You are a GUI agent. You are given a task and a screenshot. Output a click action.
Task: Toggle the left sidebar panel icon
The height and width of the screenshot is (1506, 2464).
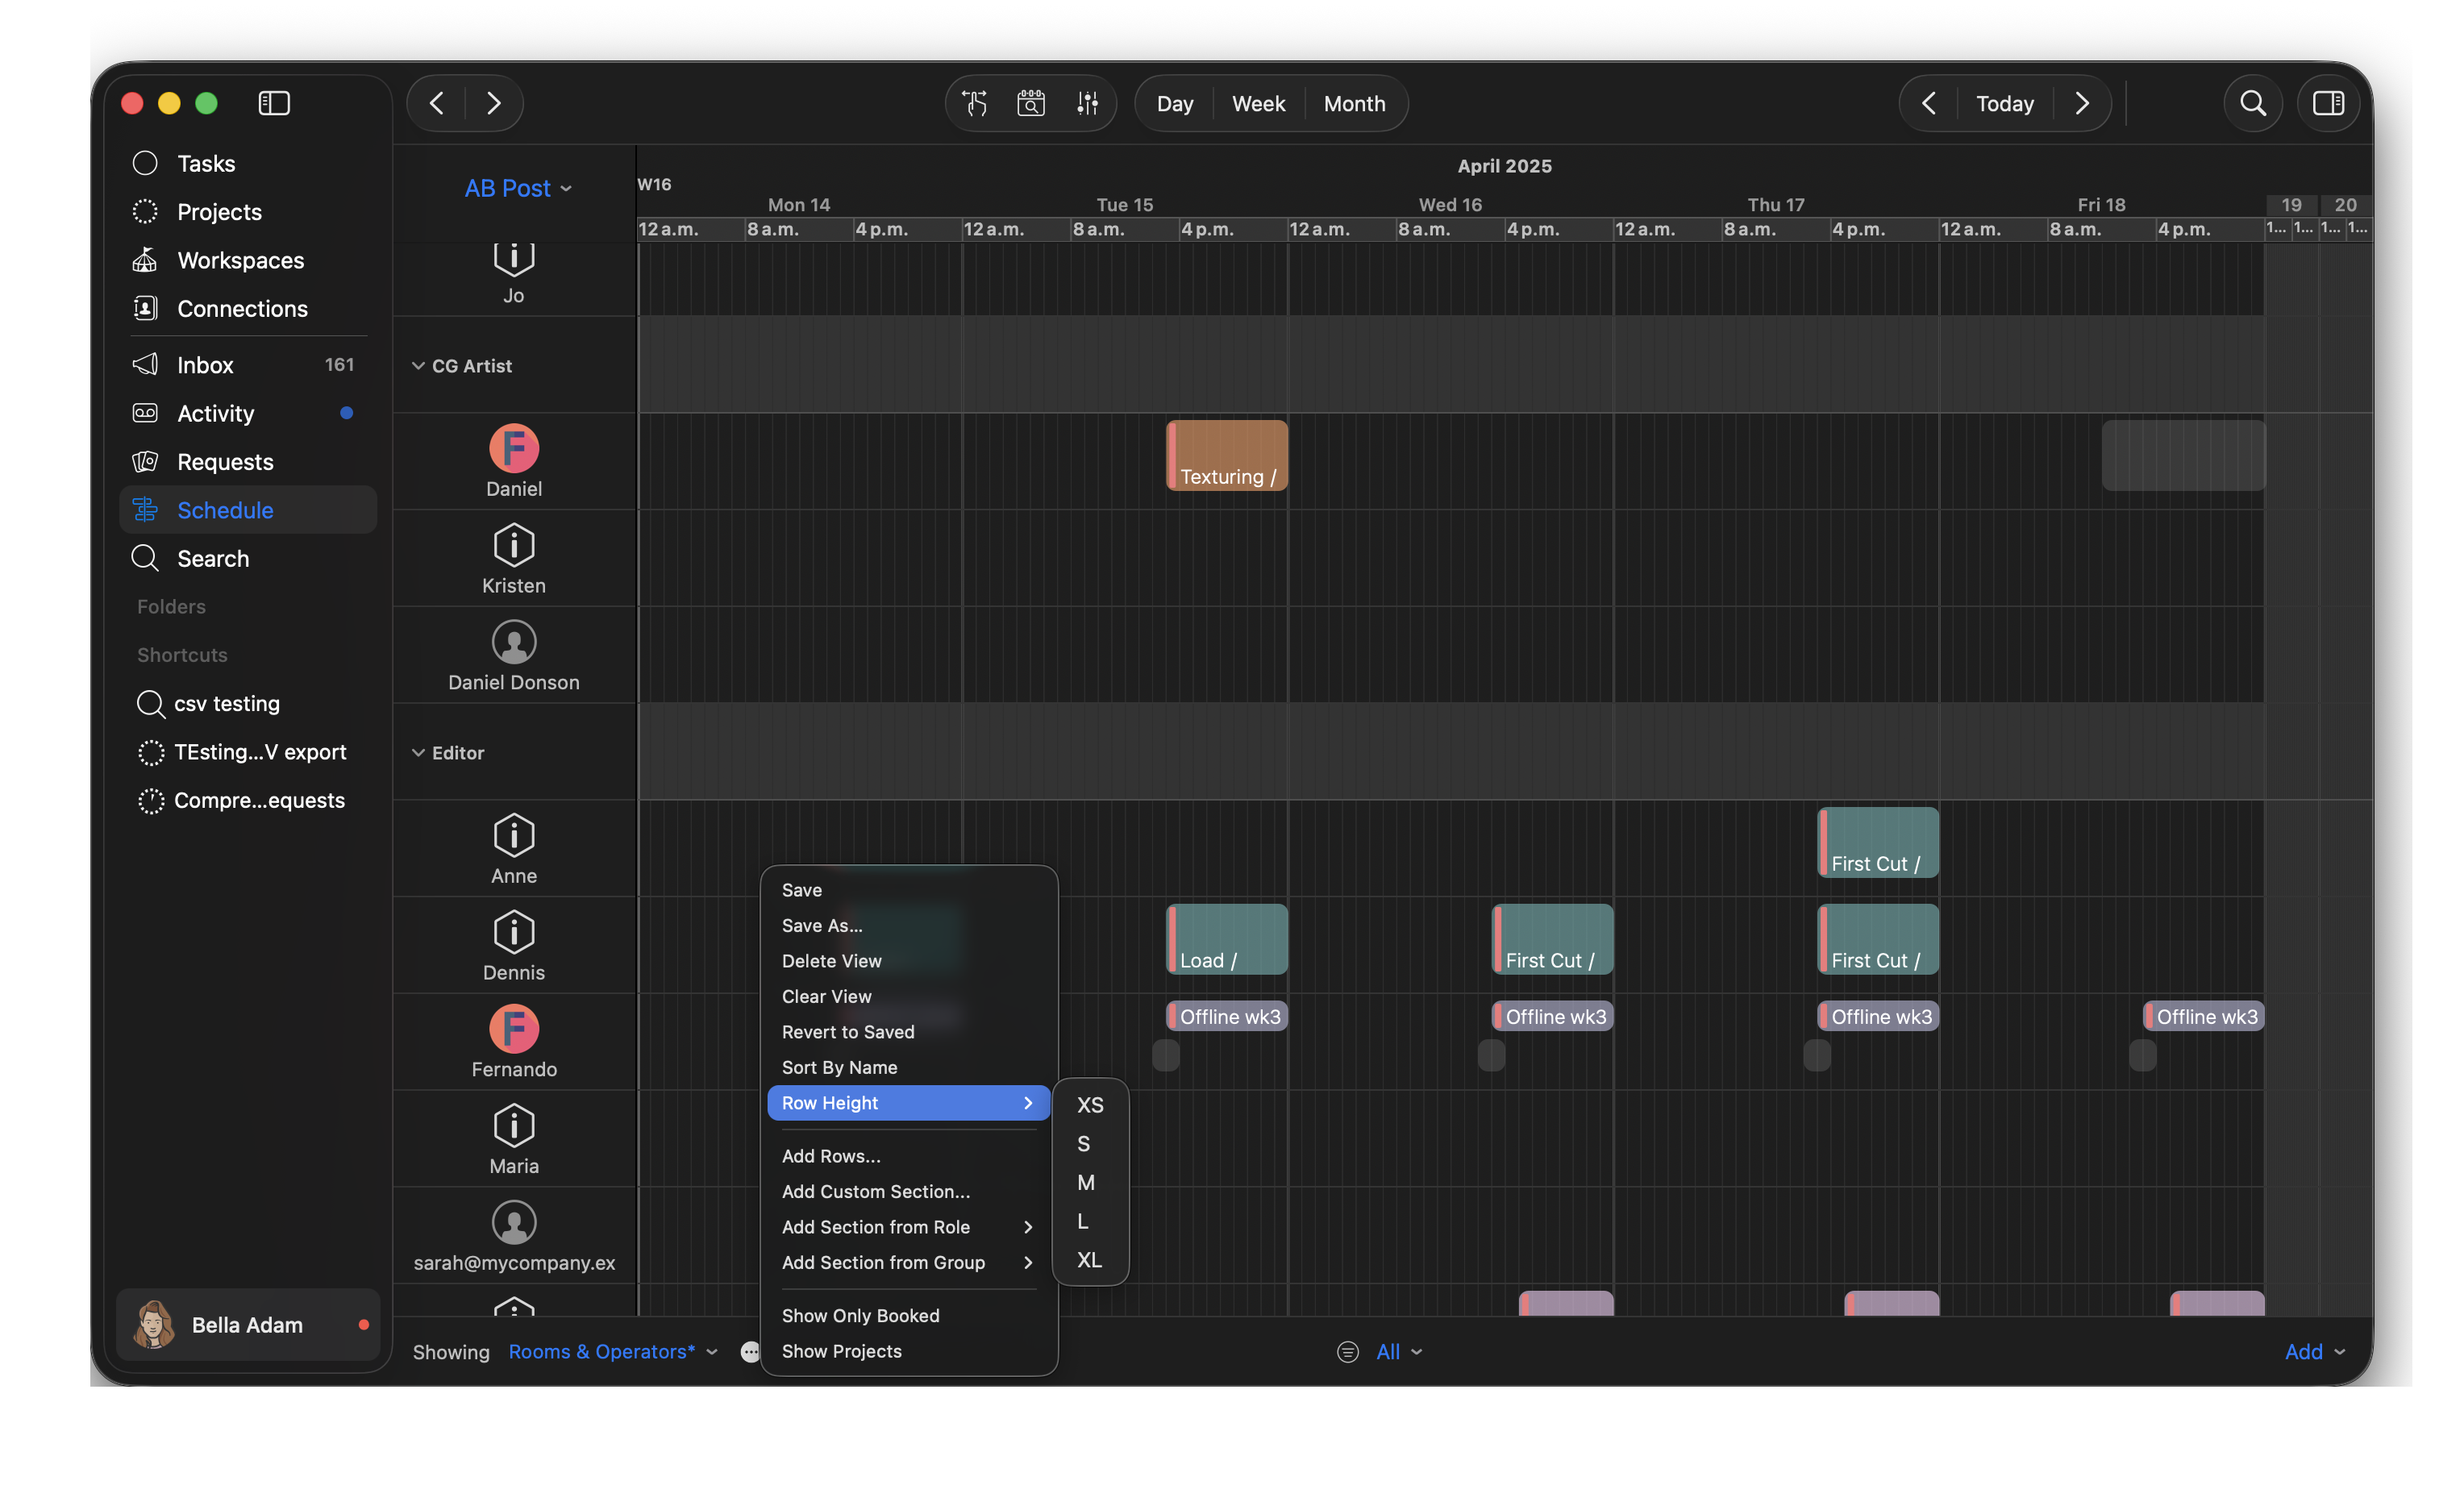point(274,103)
